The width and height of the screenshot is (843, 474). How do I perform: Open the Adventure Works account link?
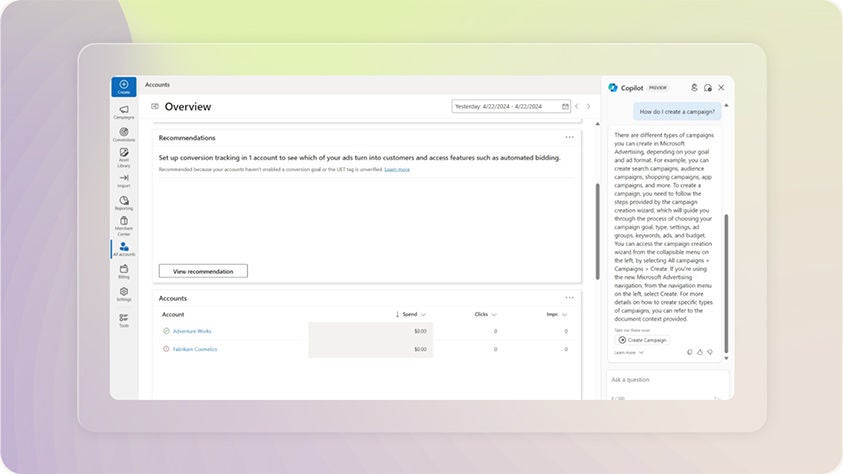click(192, 331)
